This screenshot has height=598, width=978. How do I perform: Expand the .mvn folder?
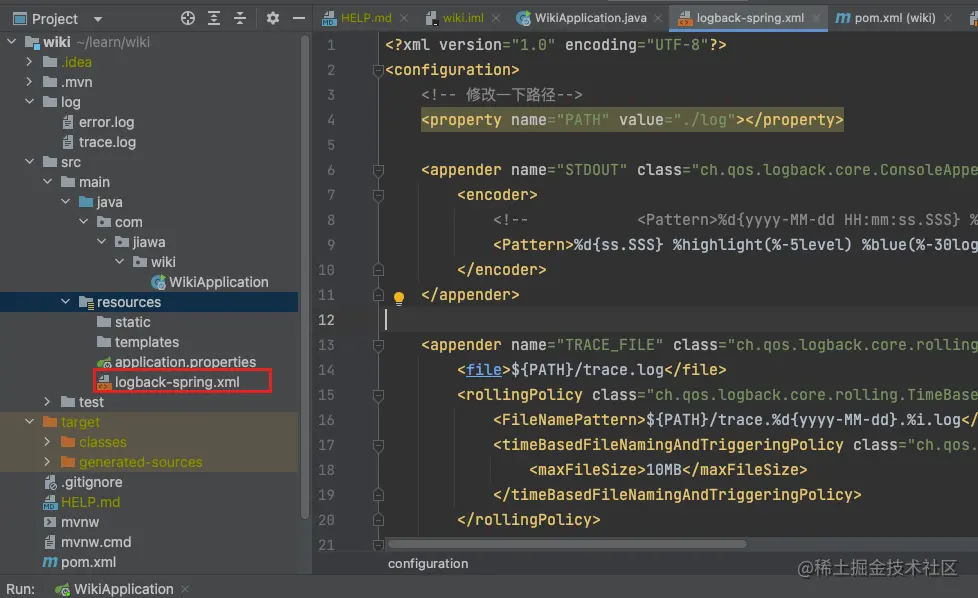pos(29,82)
